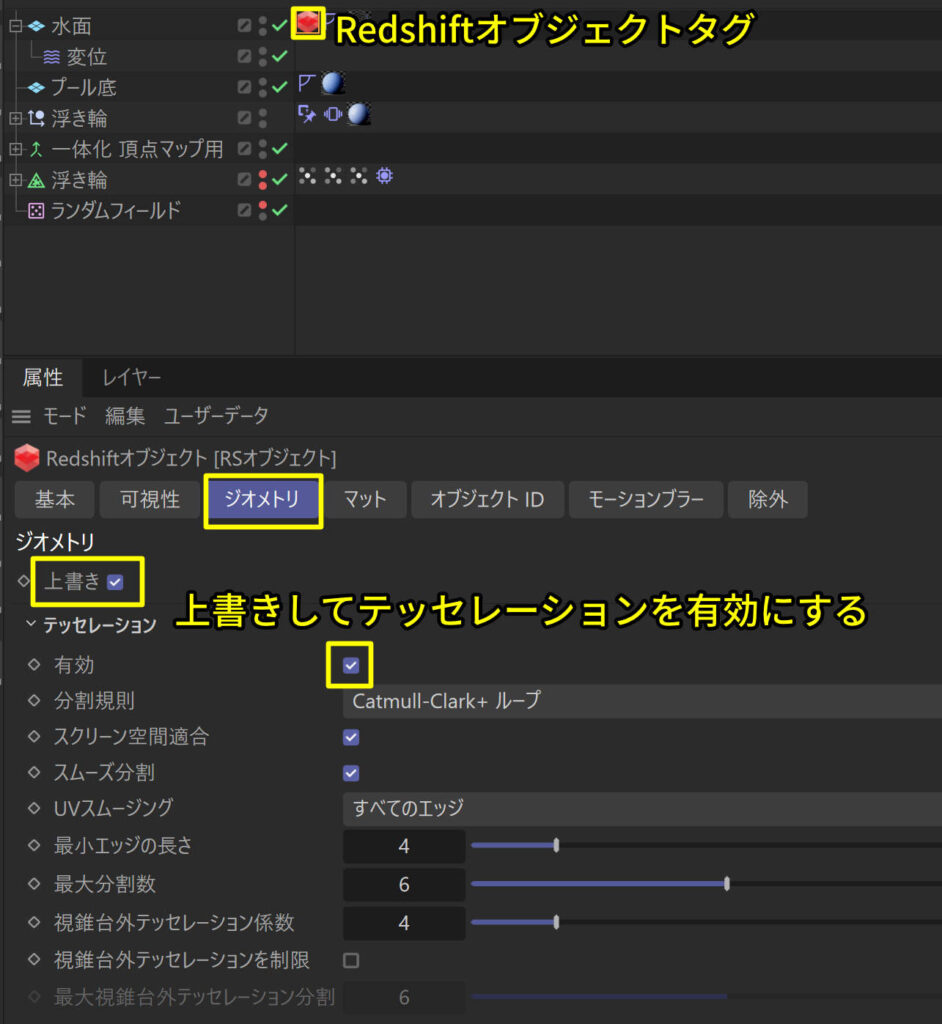Open the 編集 menu
This screenshot has width=942, height=1024.
pyautogui.click(x=125, y=416)
